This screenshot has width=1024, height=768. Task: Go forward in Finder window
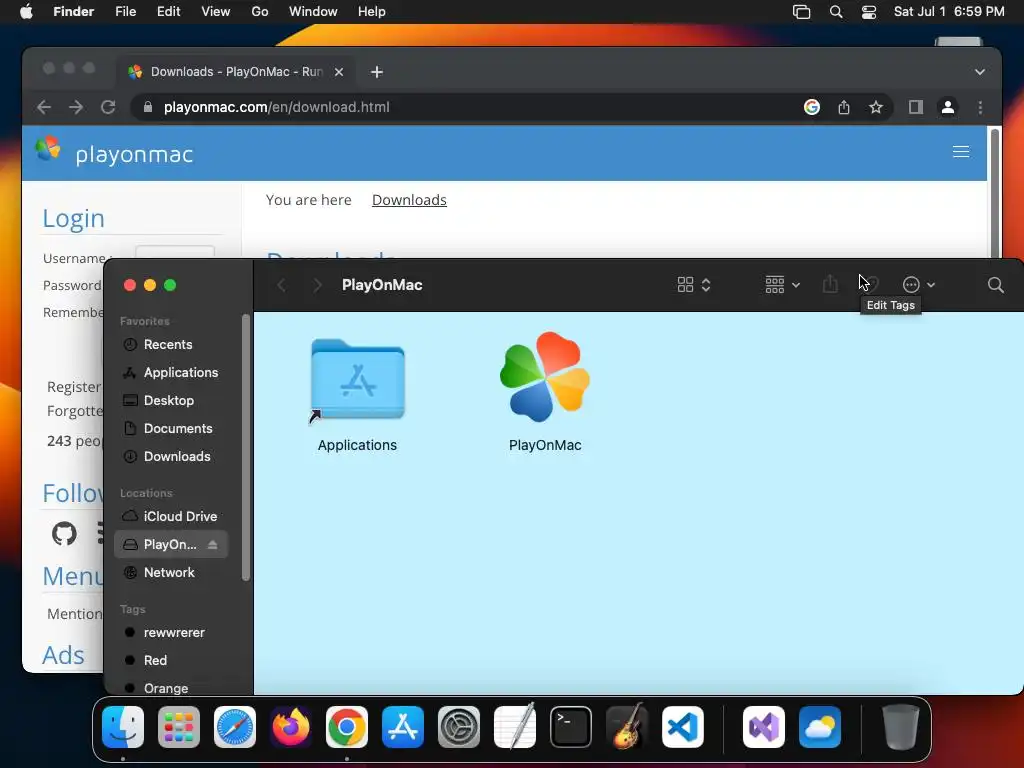317,285
